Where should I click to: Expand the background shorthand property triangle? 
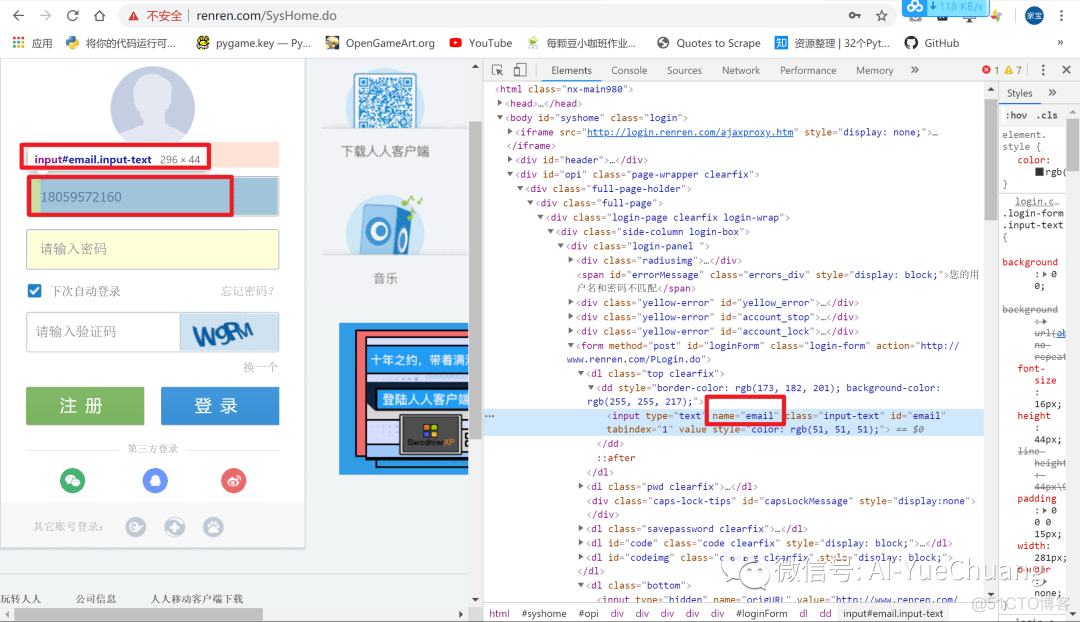pyautogui.click(x=1043, y=274)
